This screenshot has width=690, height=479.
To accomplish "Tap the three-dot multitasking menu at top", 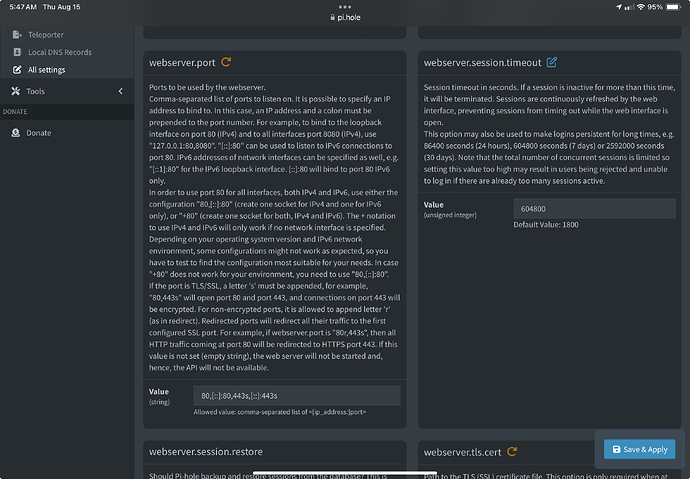I will [345, 6].
